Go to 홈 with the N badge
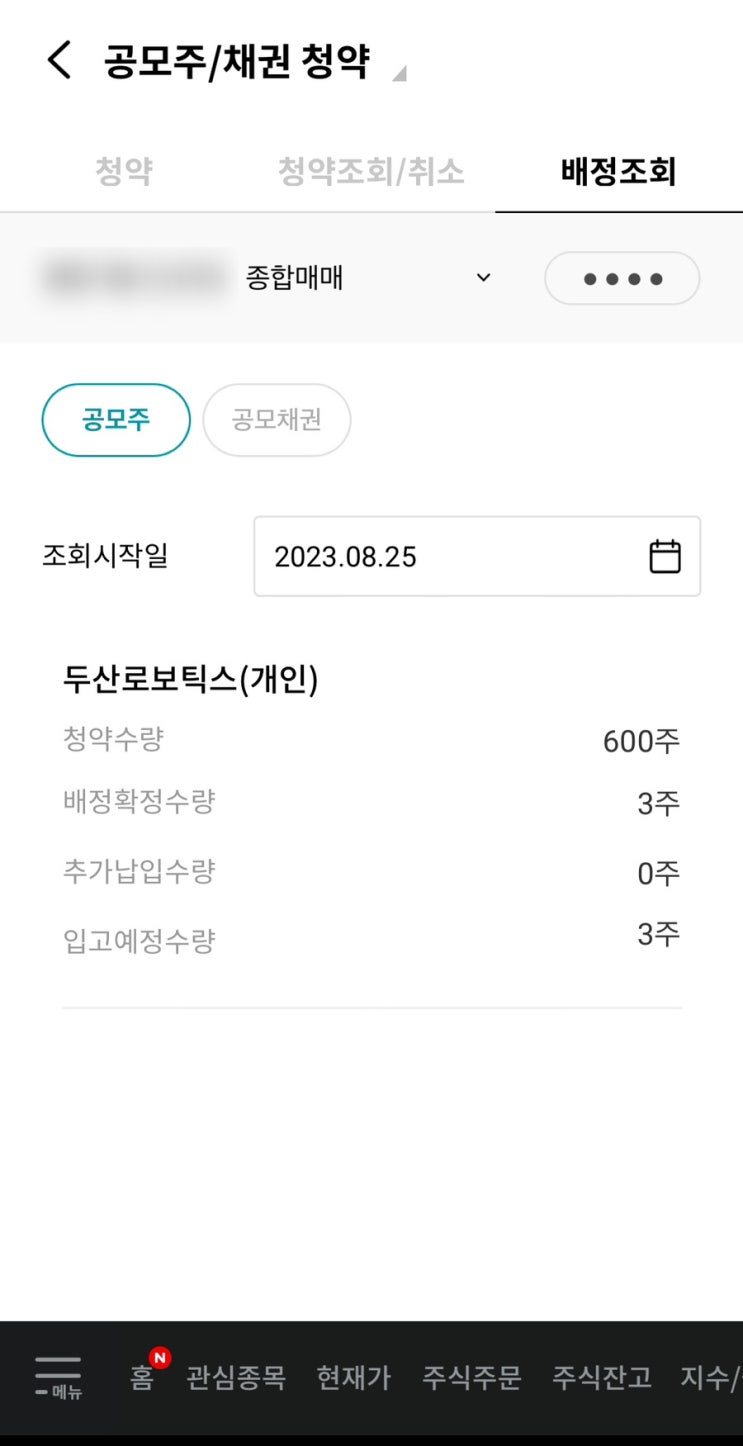Image resolution: width=743 pixels, height=1446 pixels. pyautogui.click(x=143, y=1377)
